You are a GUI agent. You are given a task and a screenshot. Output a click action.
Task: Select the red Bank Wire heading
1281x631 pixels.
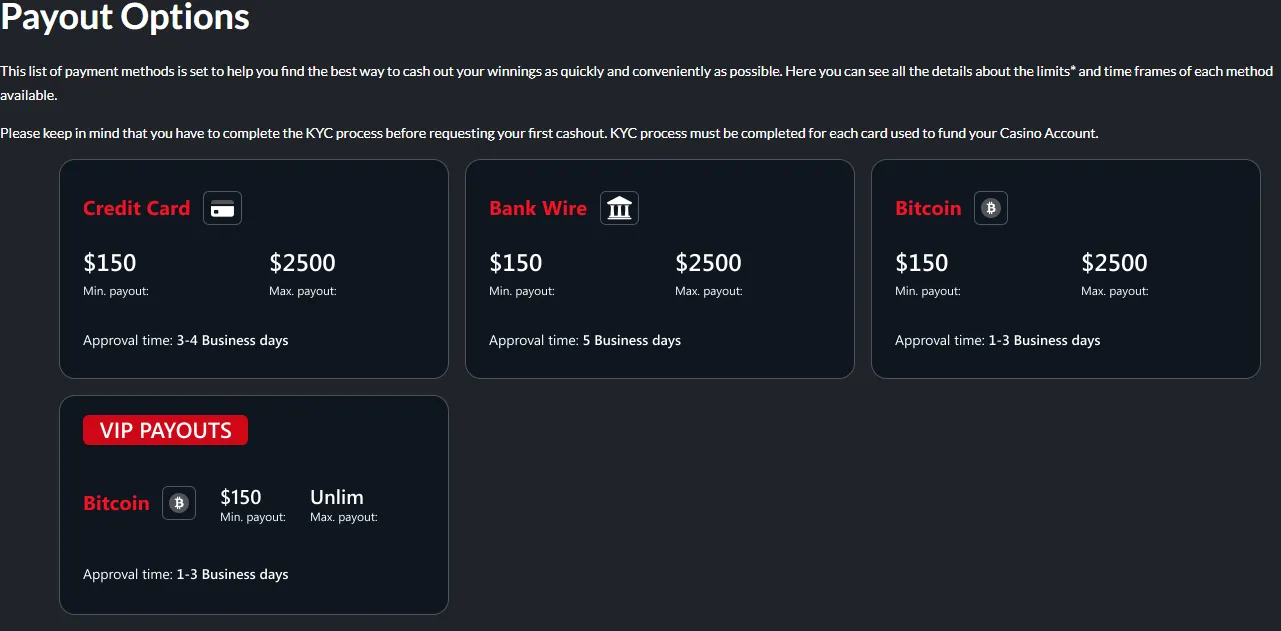pyautogui.click(x=538, y=208)
